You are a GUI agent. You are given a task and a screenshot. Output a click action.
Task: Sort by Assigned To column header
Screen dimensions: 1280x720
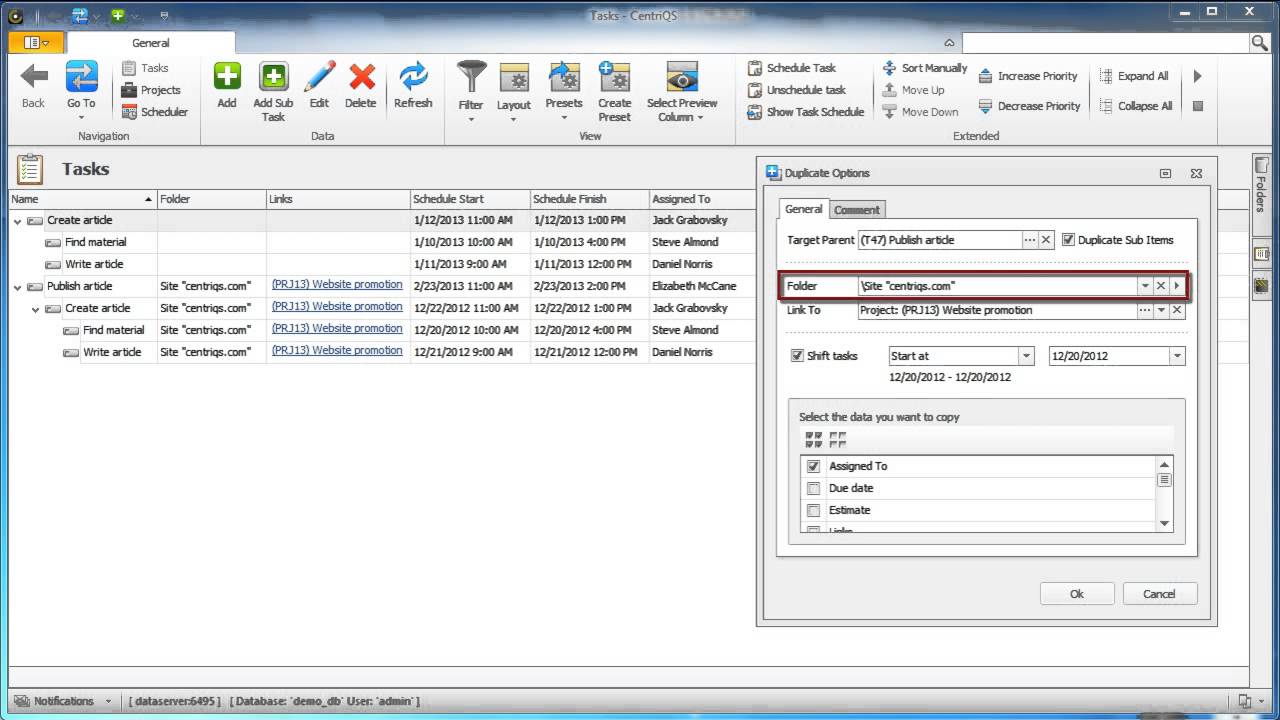point(703,199)
